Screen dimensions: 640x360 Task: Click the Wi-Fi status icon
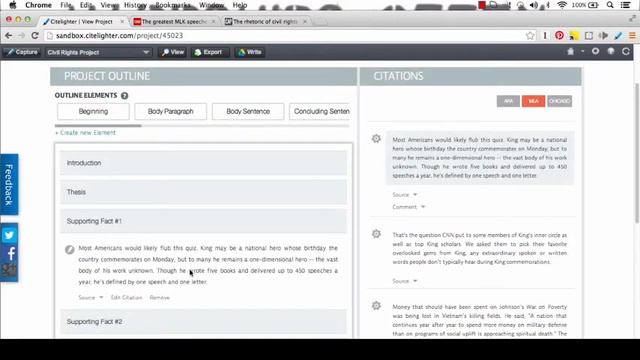pyautogui.click(x=562, y=5)
